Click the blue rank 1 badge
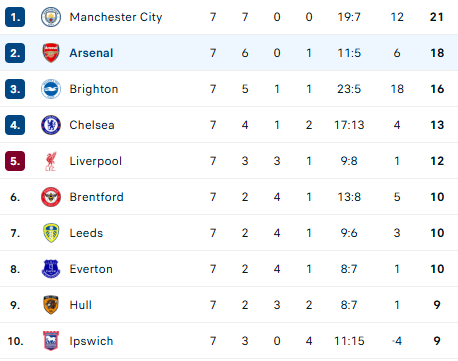The image size is (458, 361). click(15, 17)
